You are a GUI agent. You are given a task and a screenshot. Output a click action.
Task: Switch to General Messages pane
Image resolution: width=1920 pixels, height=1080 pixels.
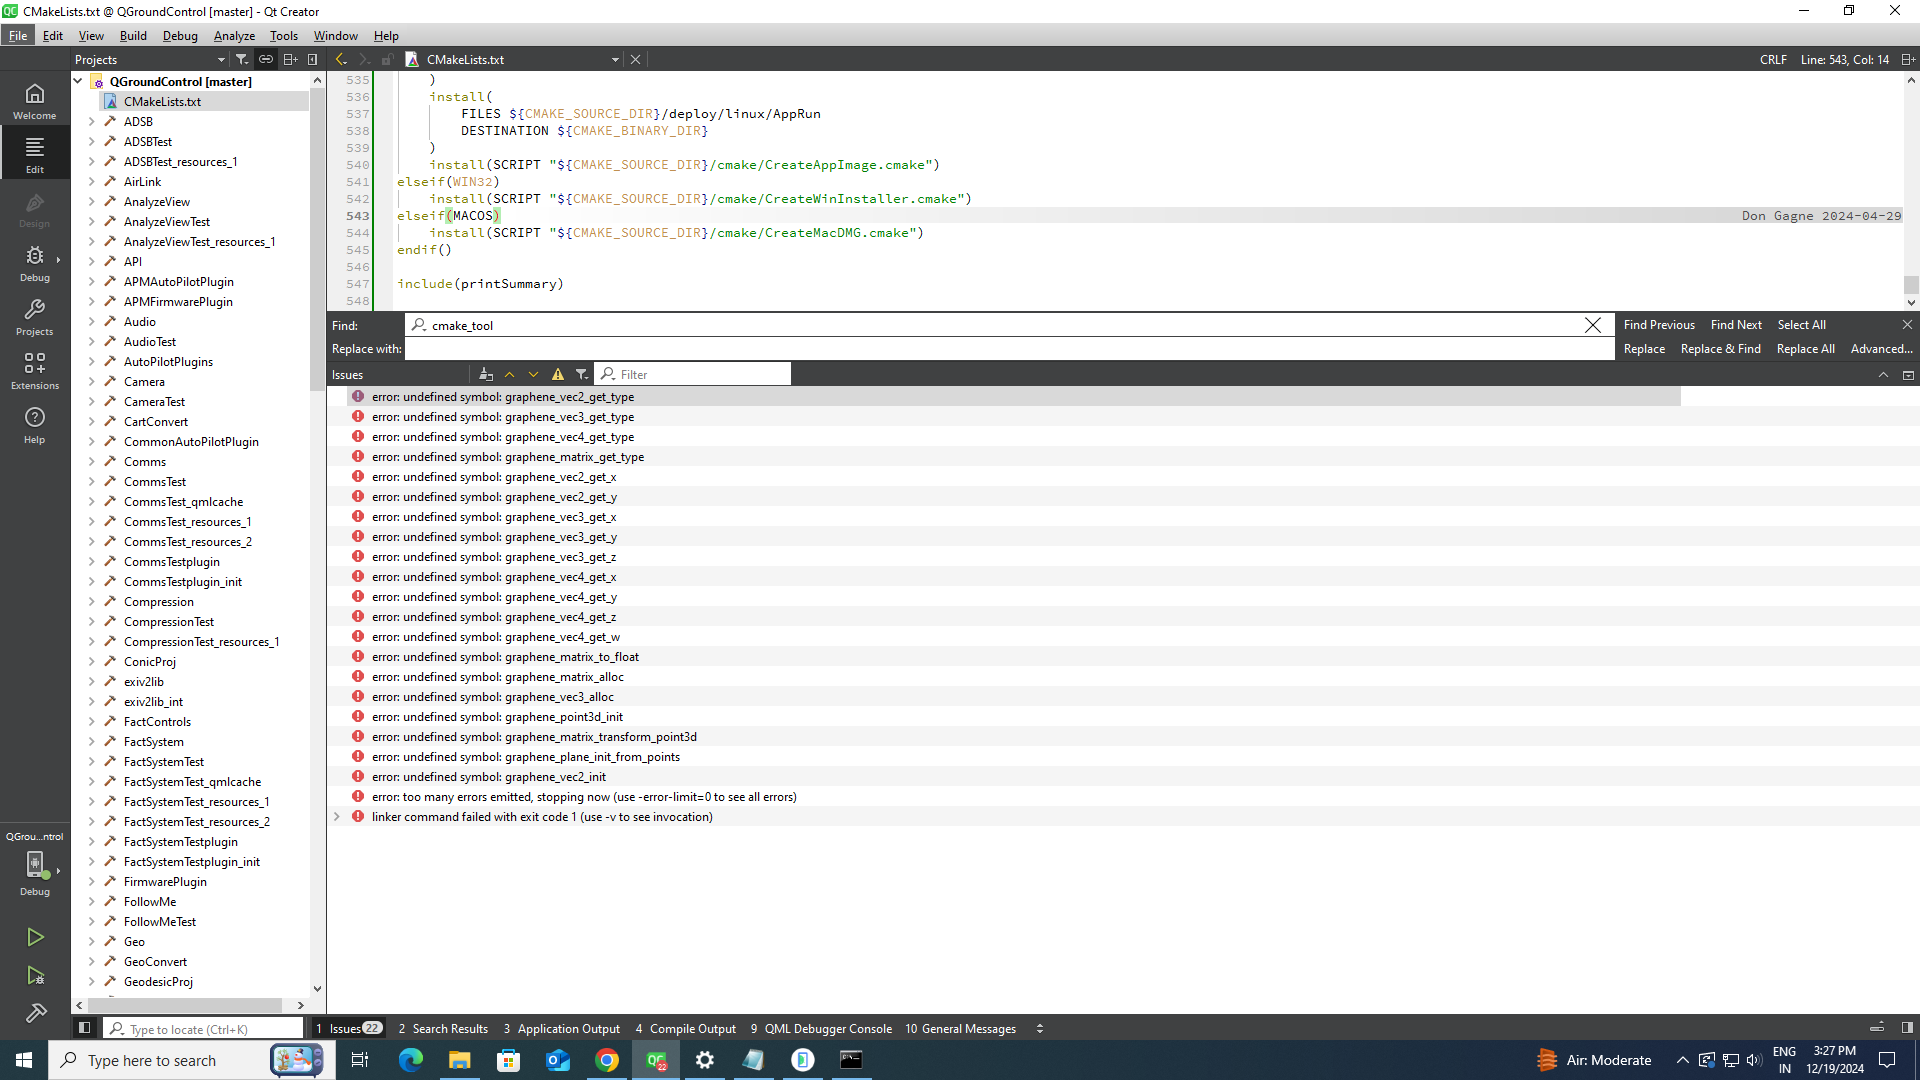coord(961,1028)
